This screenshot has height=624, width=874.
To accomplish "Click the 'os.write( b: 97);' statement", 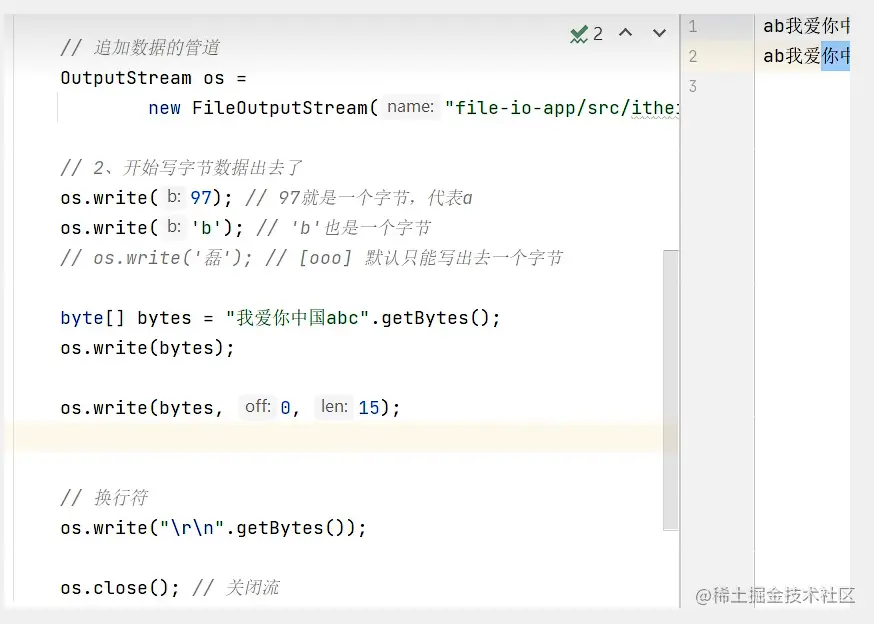I will [x=147, y=198].
